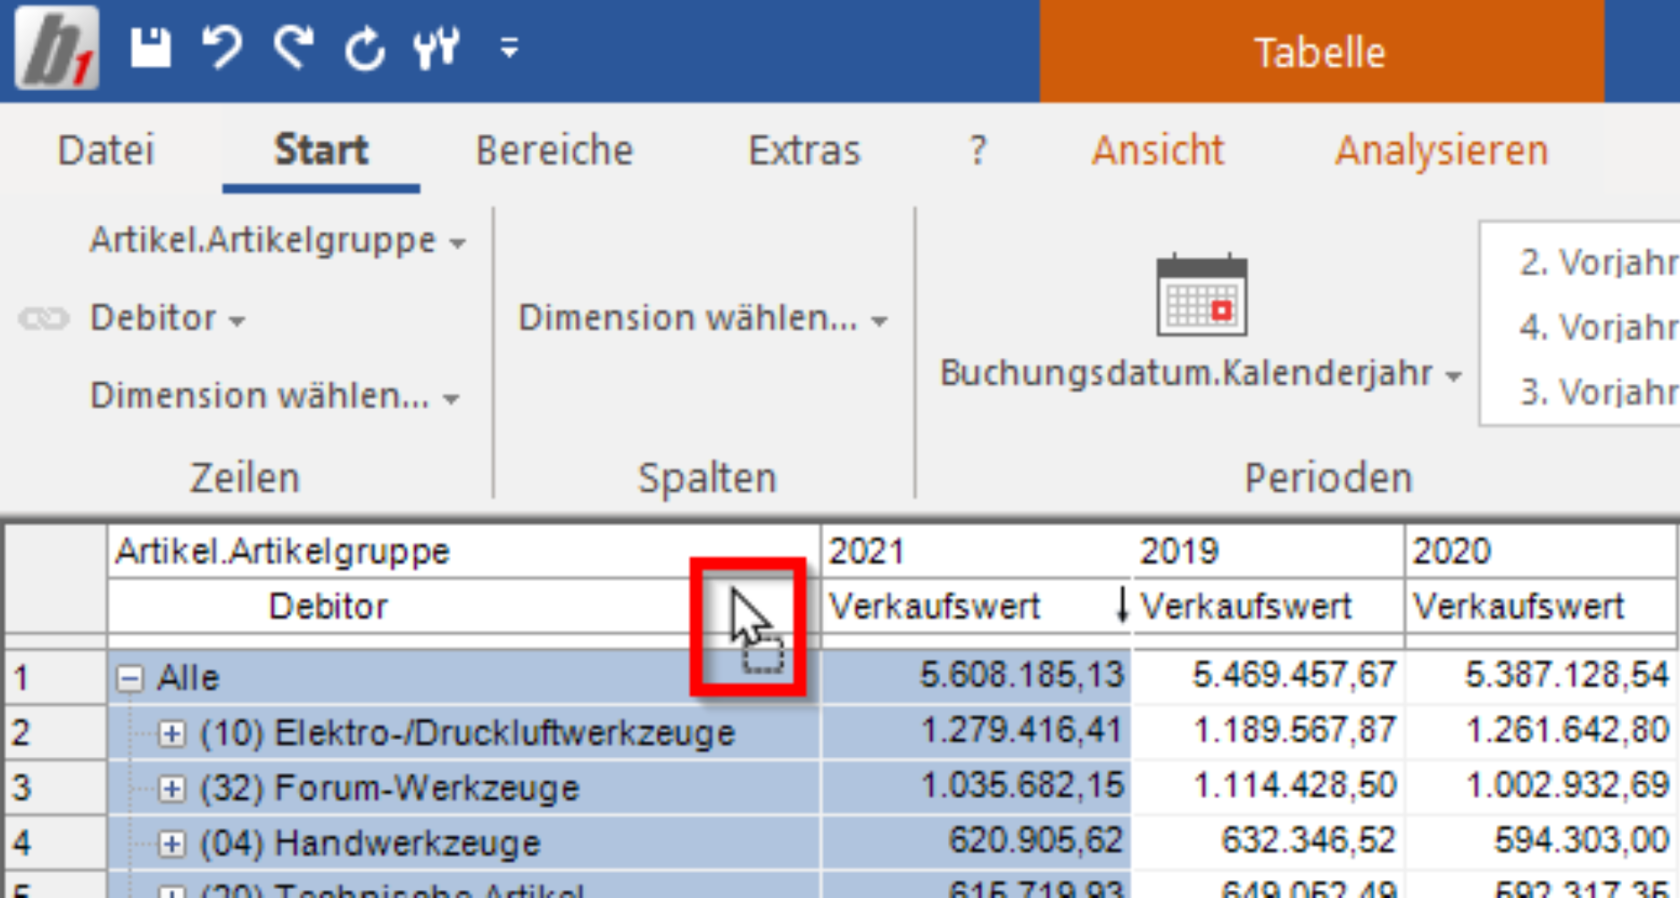Image resolution: width=1680 pixels, height=898 pixels.
Task: Open the help question mark menu
Action: (x=978, y=151)
